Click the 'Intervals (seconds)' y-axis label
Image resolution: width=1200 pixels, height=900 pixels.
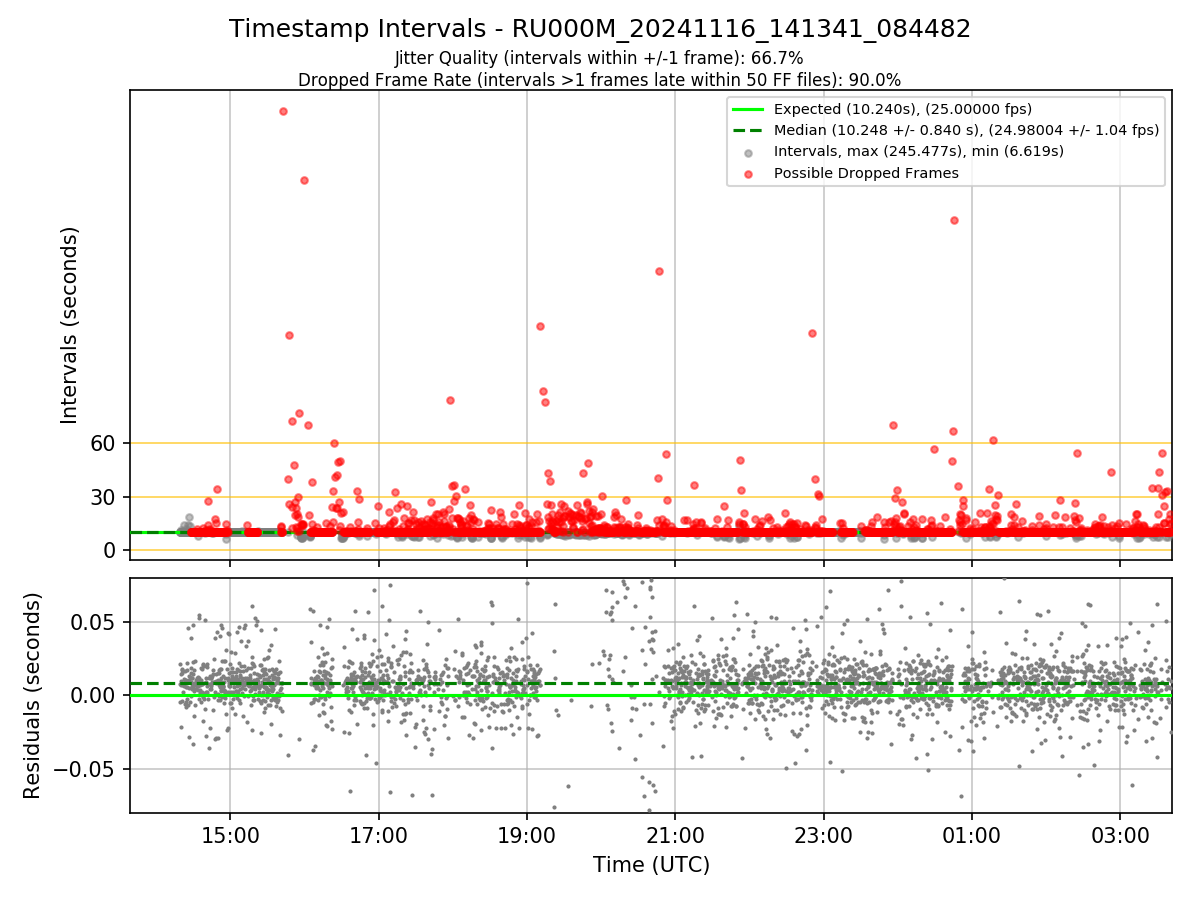click(x=69, y=324)
